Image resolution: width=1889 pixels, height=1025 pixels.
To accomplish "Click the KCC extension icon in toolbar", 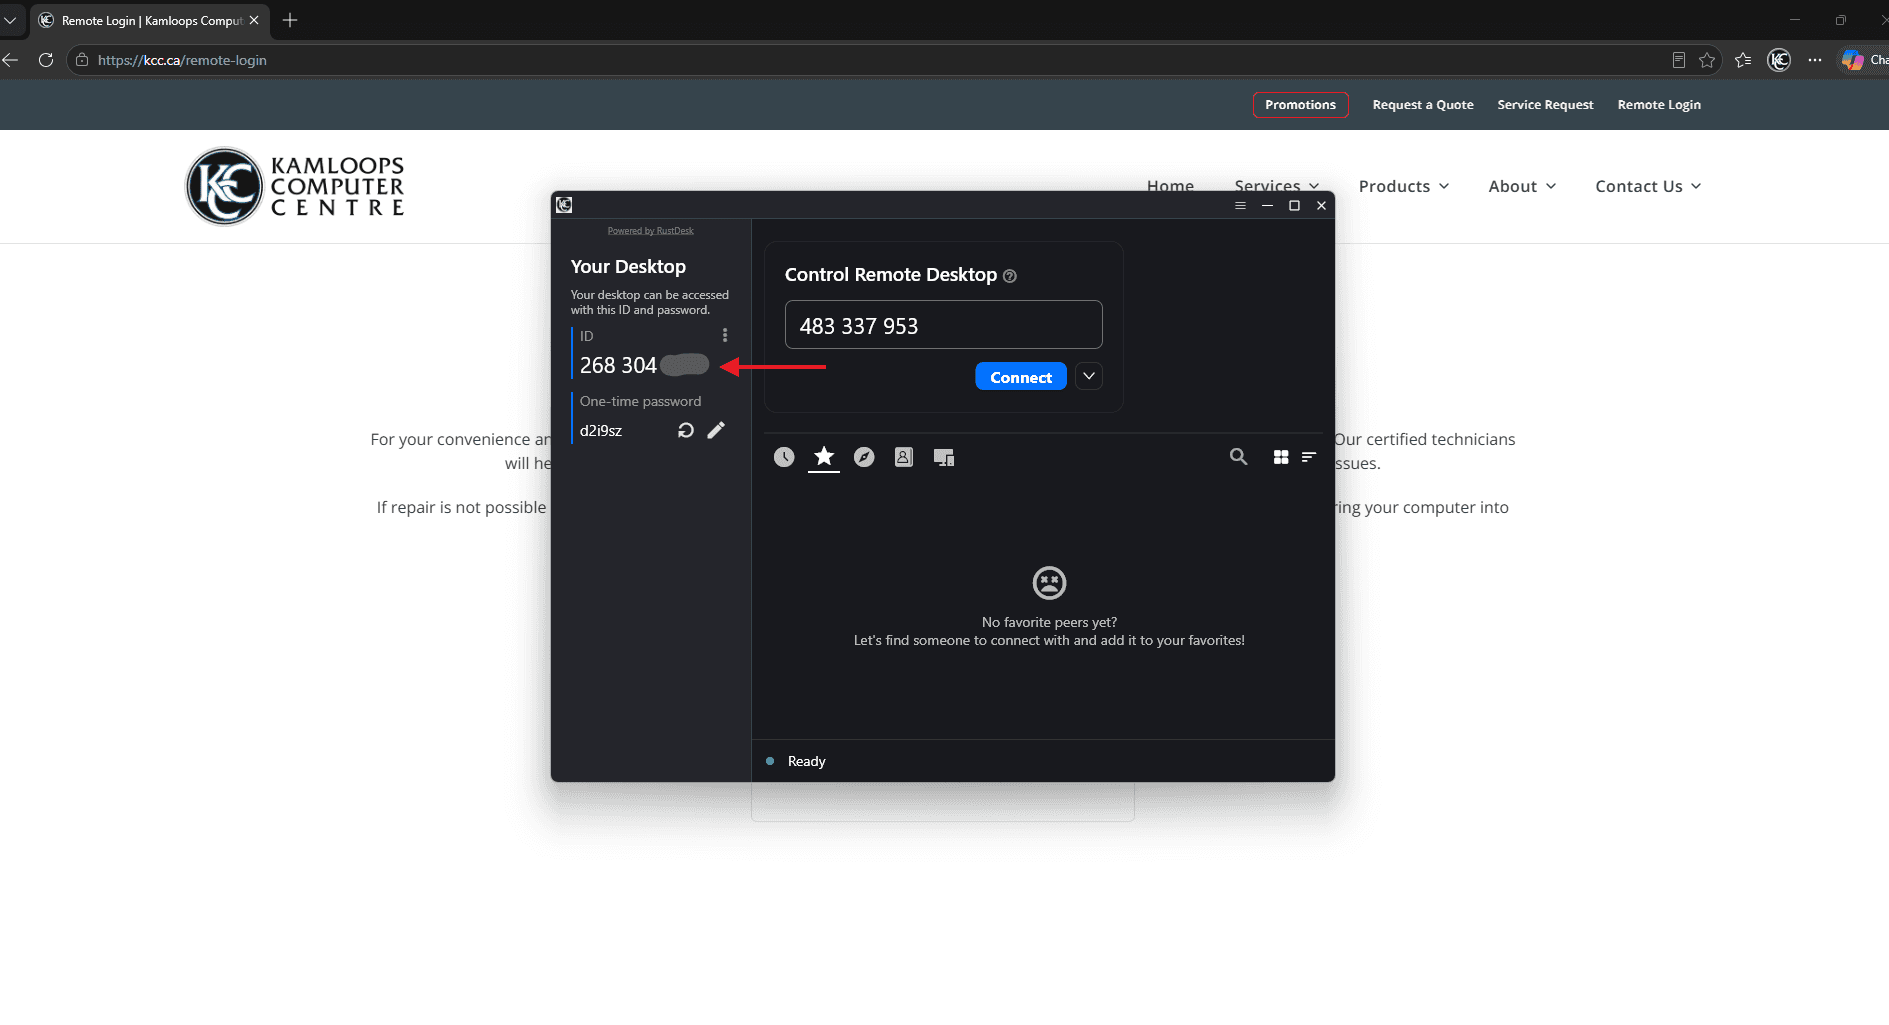I will pos(1779,60).
